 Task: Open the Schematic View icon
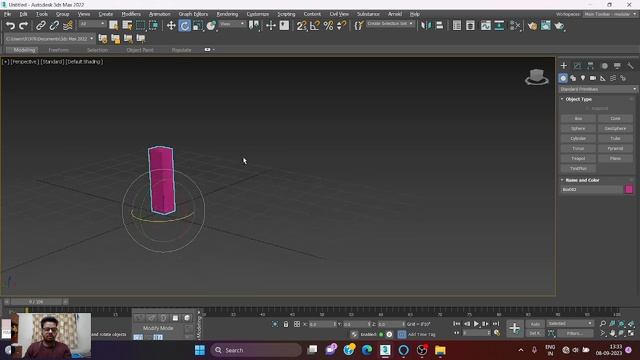click(x=499, y=26)
